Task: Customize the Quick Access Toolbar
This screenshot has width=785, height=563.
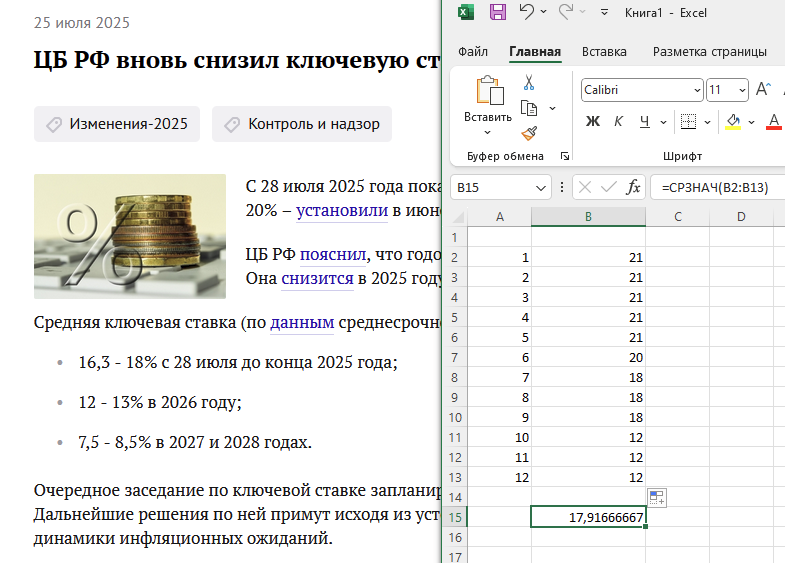Action: [x=604, y=12]
